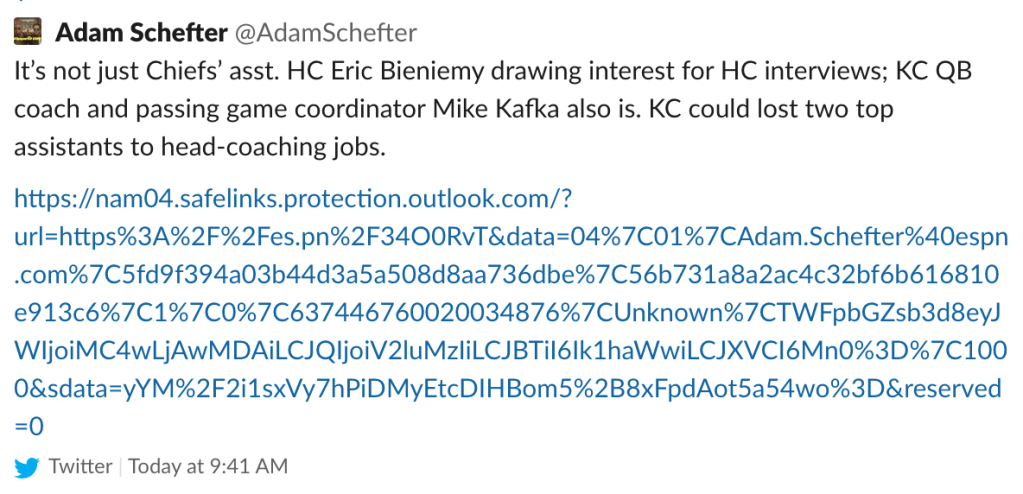Click the Twitter source label in footer
The image size is (1023, 494).
point(80,467)
